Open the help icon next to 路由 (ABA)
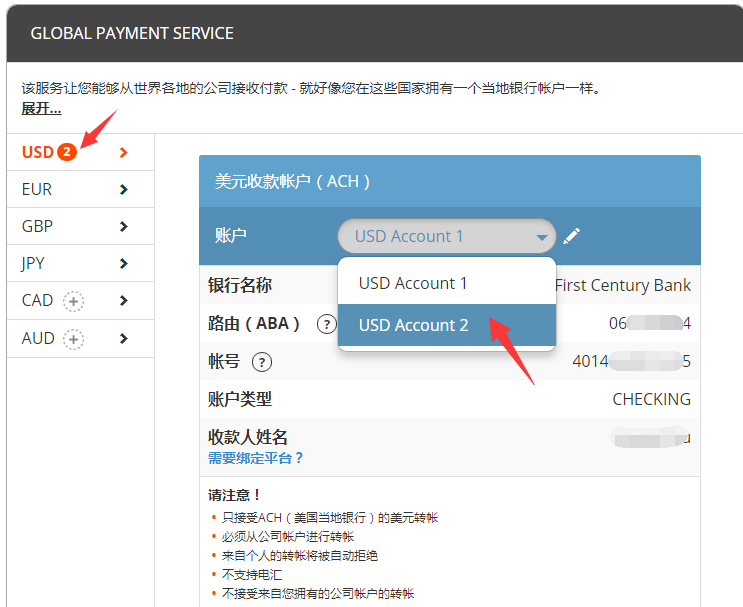 (326, 325)
